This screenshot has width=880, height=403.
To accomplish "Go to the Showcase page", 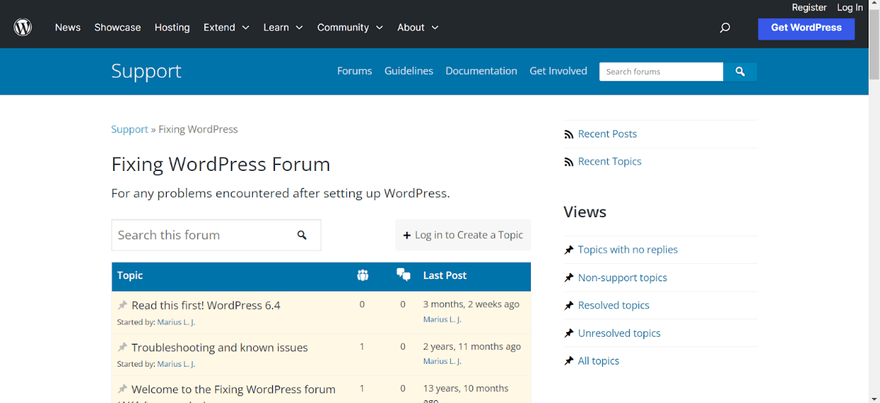I will [117, 28].
